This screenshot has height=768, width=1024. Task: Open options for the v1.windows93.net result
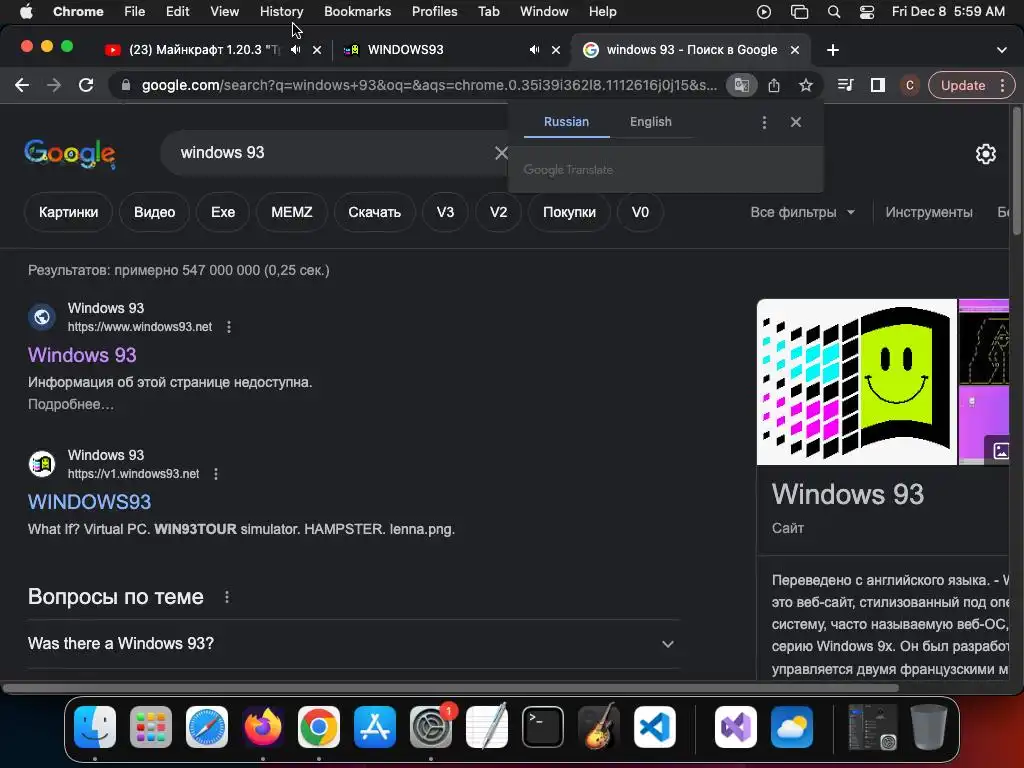pyautogui.click(x=216, y=473)
